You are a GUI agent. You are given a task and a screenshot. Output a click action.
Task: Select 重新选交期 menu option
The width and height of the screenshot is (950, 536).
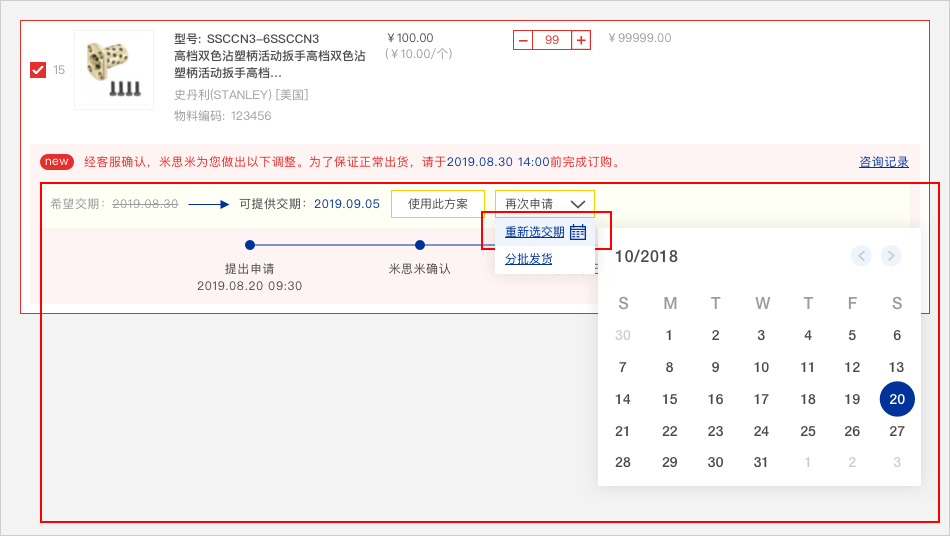(534, 232)
